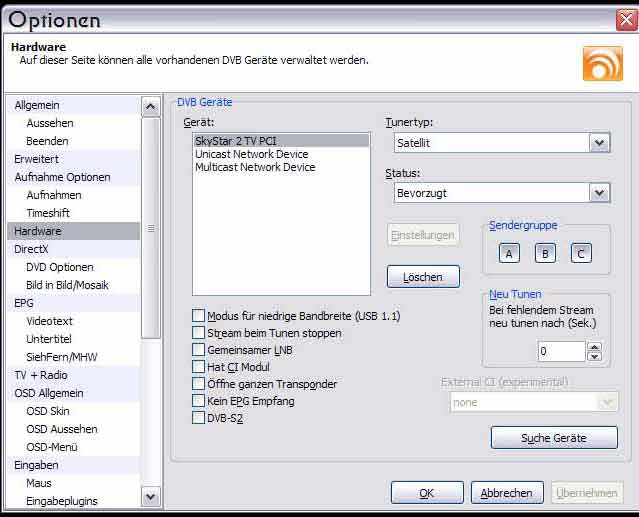The image size is (639, 517).
Task: Select Sendergruppe C button
Action: 581,253
